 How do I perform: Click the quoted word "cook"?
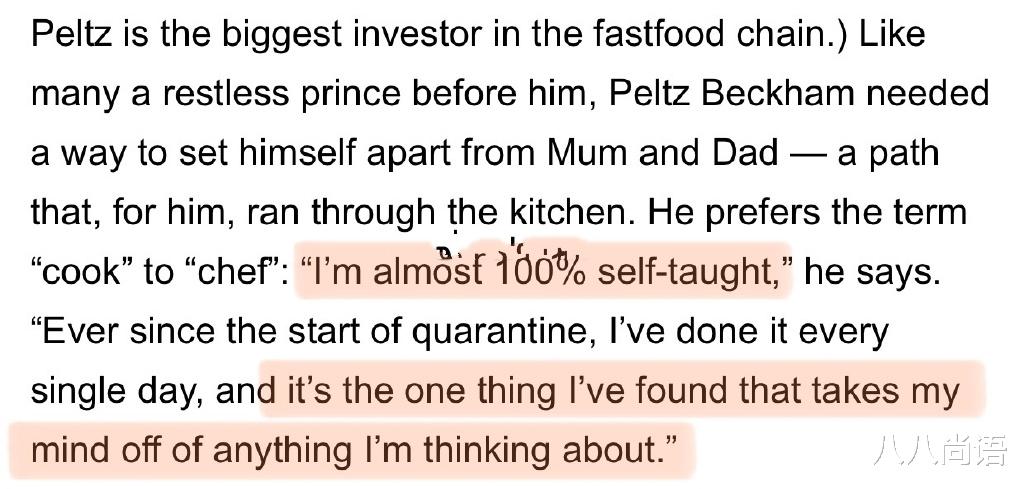tap(79, 272)
